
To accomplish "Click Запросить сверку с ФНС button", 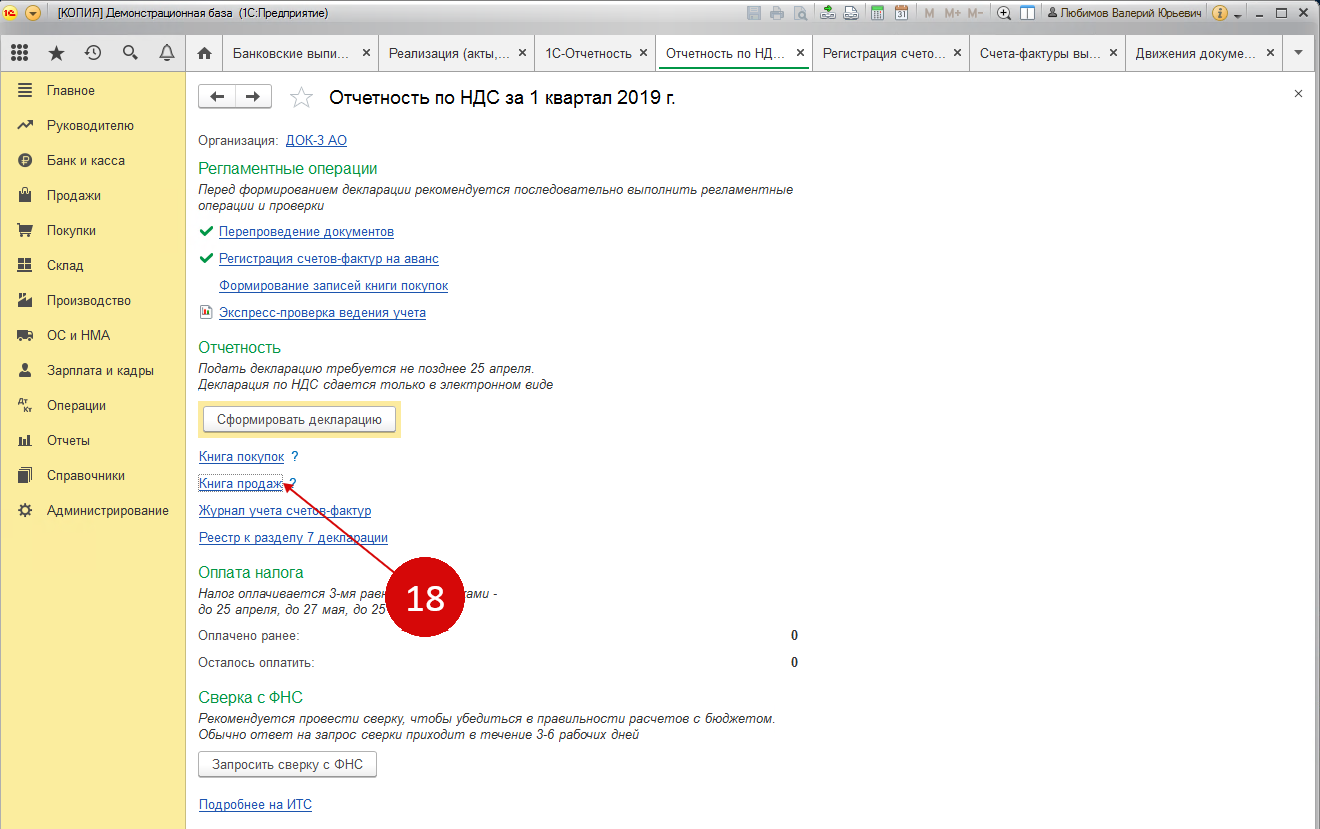I will point(288,765).
